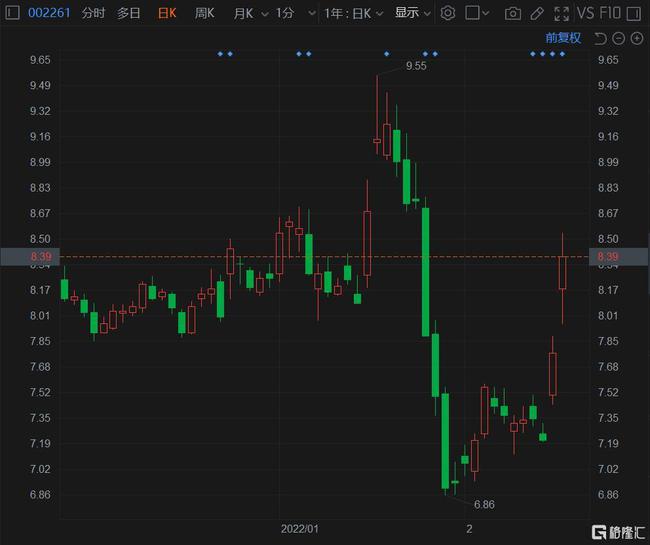This screenshot has width=650, height=545.
Task: Click the 前复权 adjustment mode link
Action: coord(563,38)
